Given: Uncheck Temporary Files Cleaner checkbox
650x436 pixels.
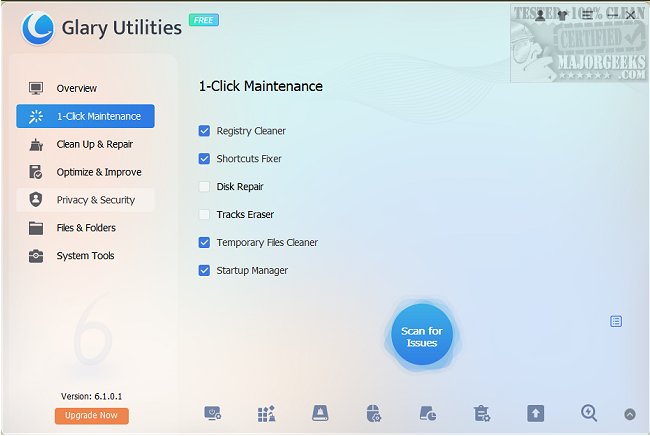Looking at the screenshot, I should tap(204, 242).
